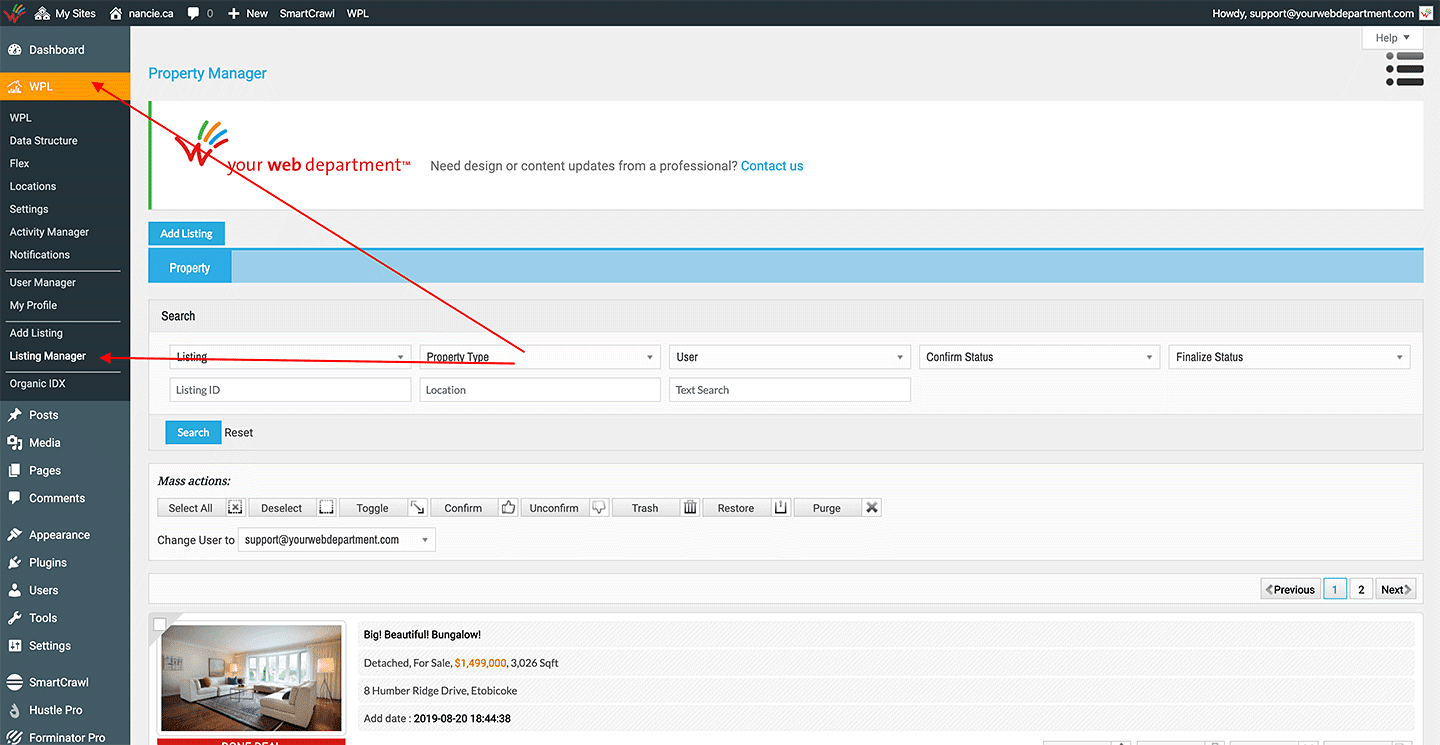Click the Restore icon
The height and width of the screenshot is (745, 1440).
781,508
